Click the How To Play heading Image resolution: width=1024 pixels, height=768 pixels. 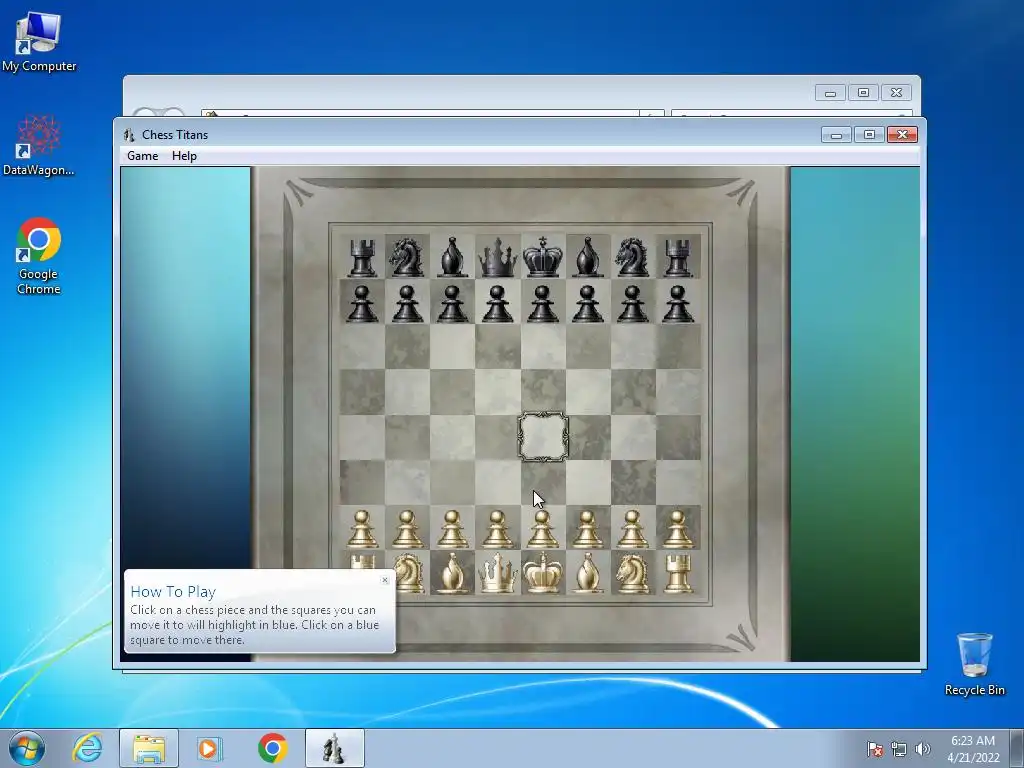coord(173,592)
